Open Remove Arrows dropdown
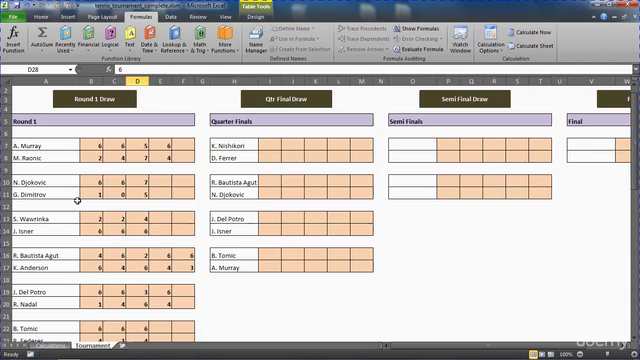 [363, 49]
